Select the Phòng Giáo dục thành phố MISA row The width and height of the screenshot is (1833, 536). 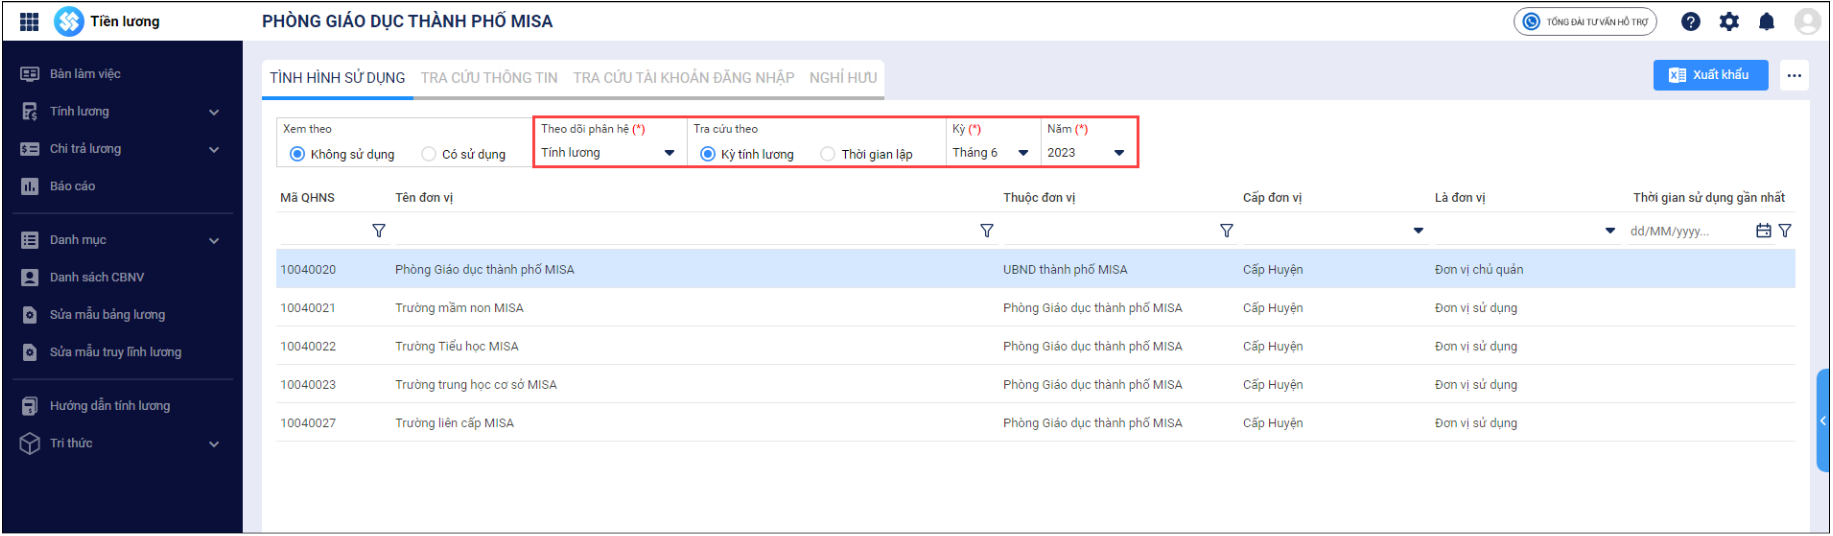(1035, 270)
